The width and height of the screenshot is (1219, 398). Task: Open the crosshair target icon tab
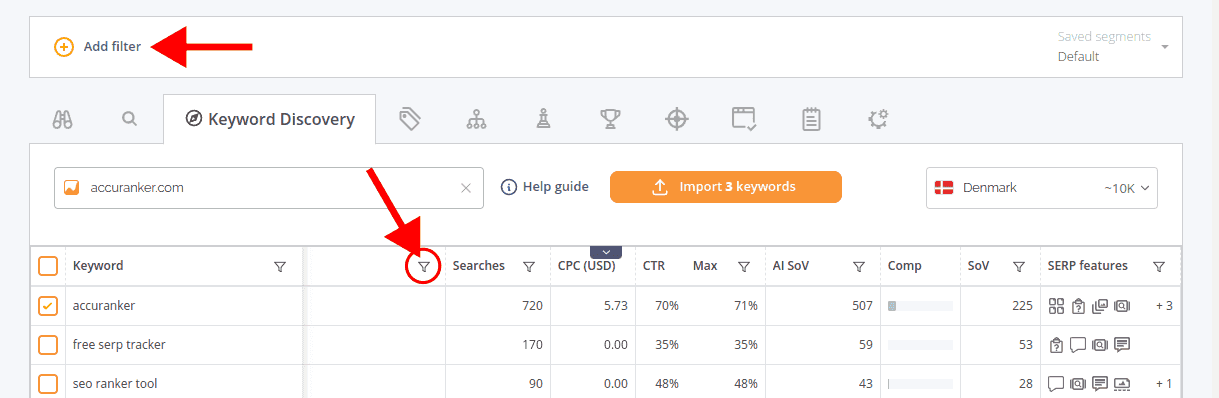tap(677, 119)
